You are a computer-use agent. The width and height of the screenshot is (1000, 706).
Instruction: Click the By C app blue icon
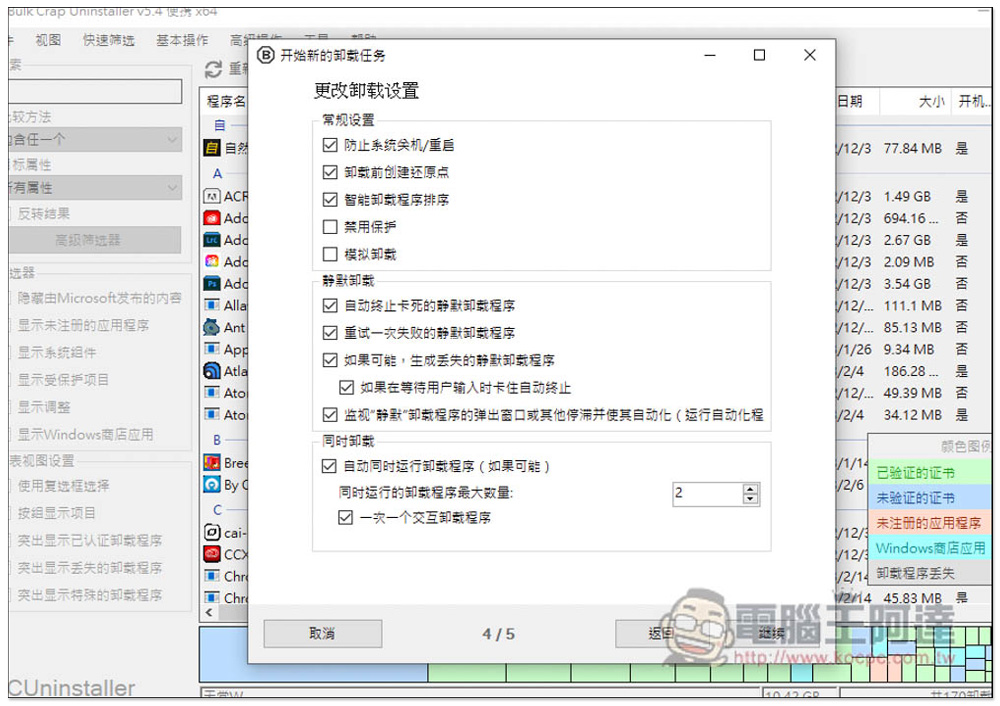click(x=212, y=485)
